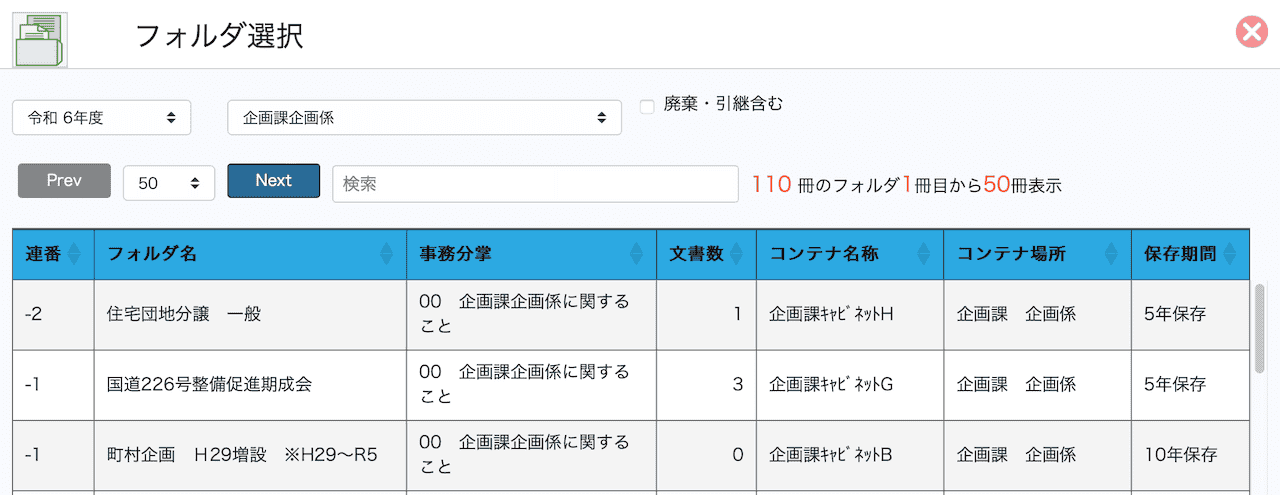Click sort arrows in 事務分掌 header
The height and width of the screenshot is (495, 1280).
636,254
